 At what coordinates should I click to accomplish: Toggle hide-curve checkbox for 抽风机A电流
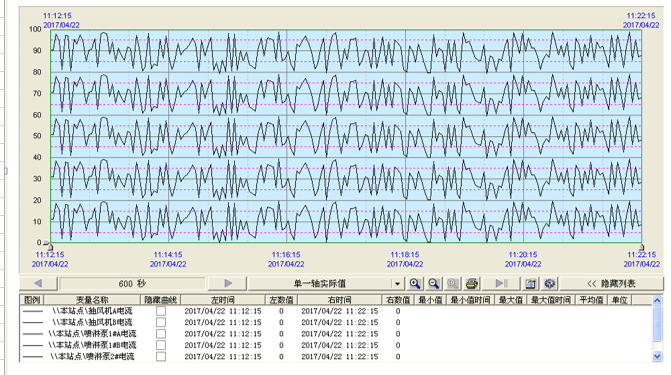point(161,311)
